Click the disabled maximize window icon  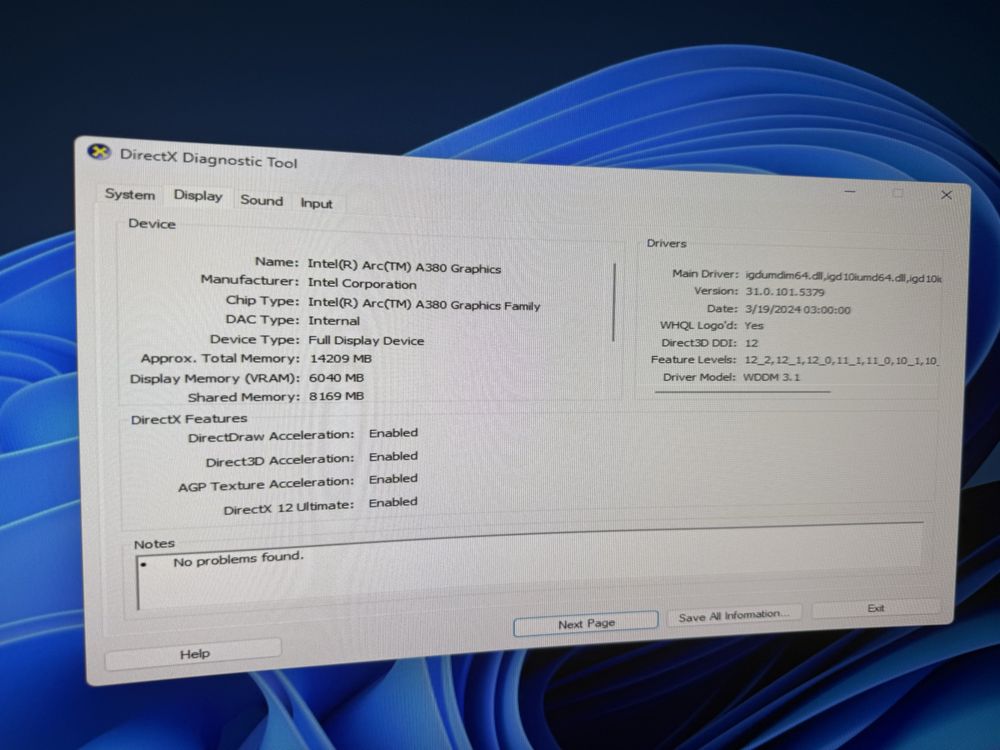point(897,193)
